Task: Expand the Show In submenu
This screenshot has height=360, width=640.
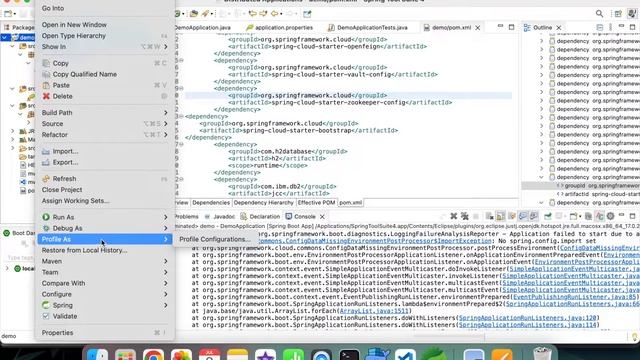Action: (x=105, y=47)
